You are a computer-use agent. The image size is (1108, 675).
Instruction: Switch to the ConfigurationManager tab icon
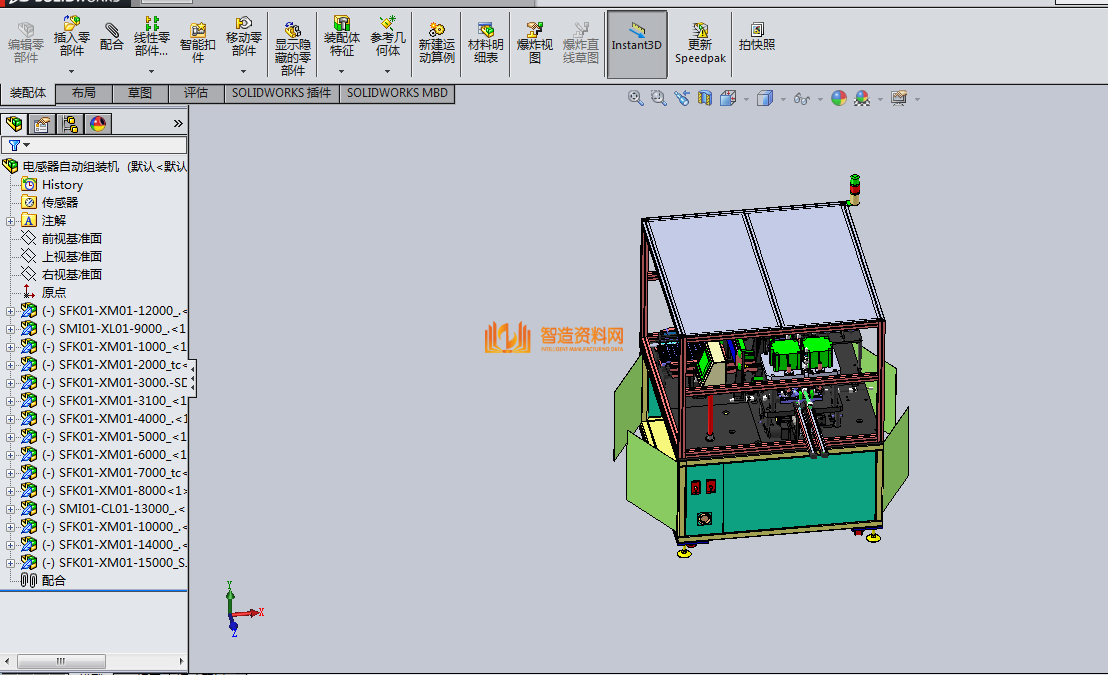(70, 124)
